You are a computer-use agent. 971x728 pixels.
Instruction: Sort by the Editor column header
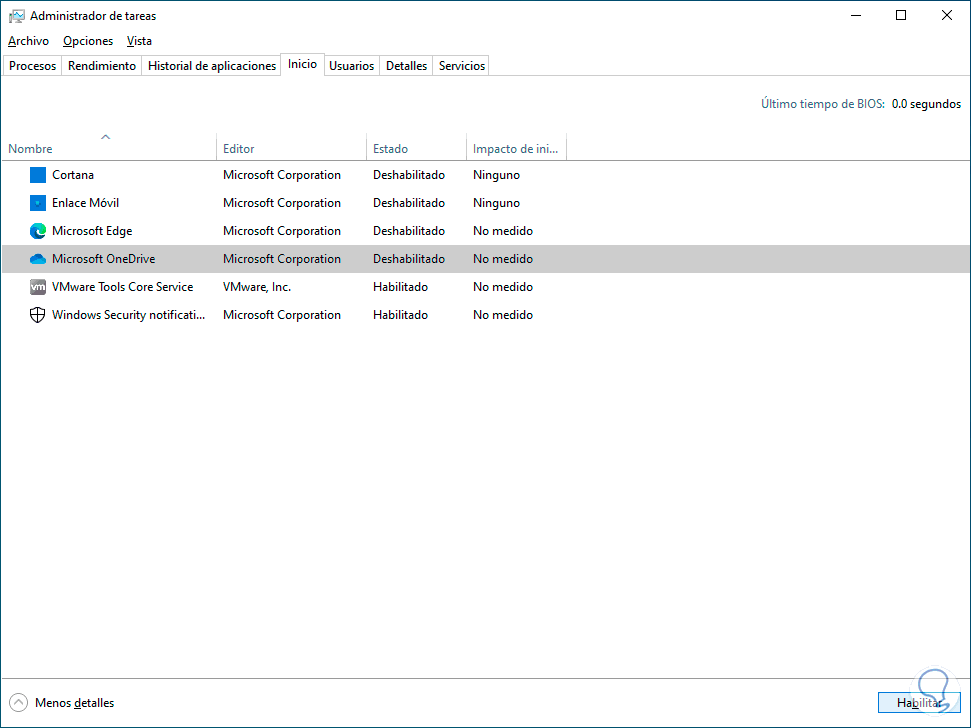click(291, 149)
